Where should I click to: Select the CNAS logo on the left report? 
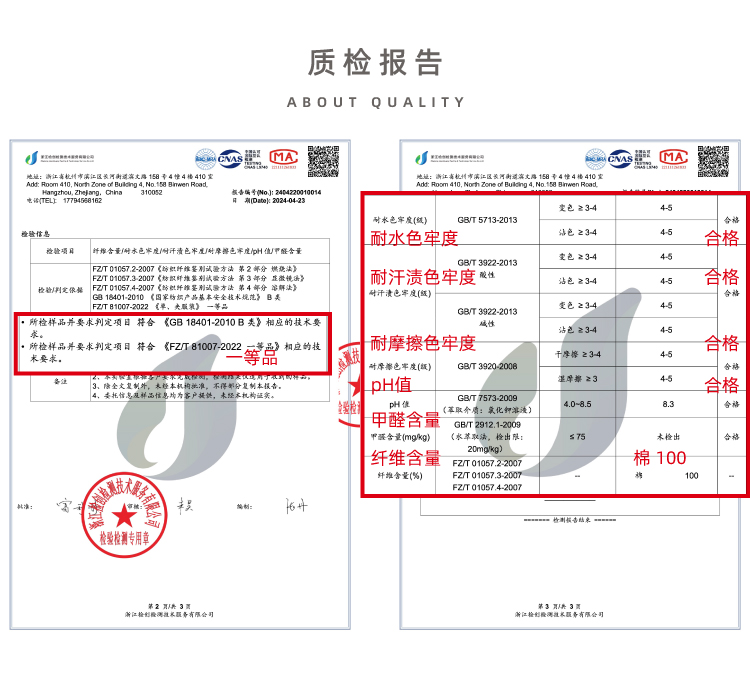click(230, 159)
